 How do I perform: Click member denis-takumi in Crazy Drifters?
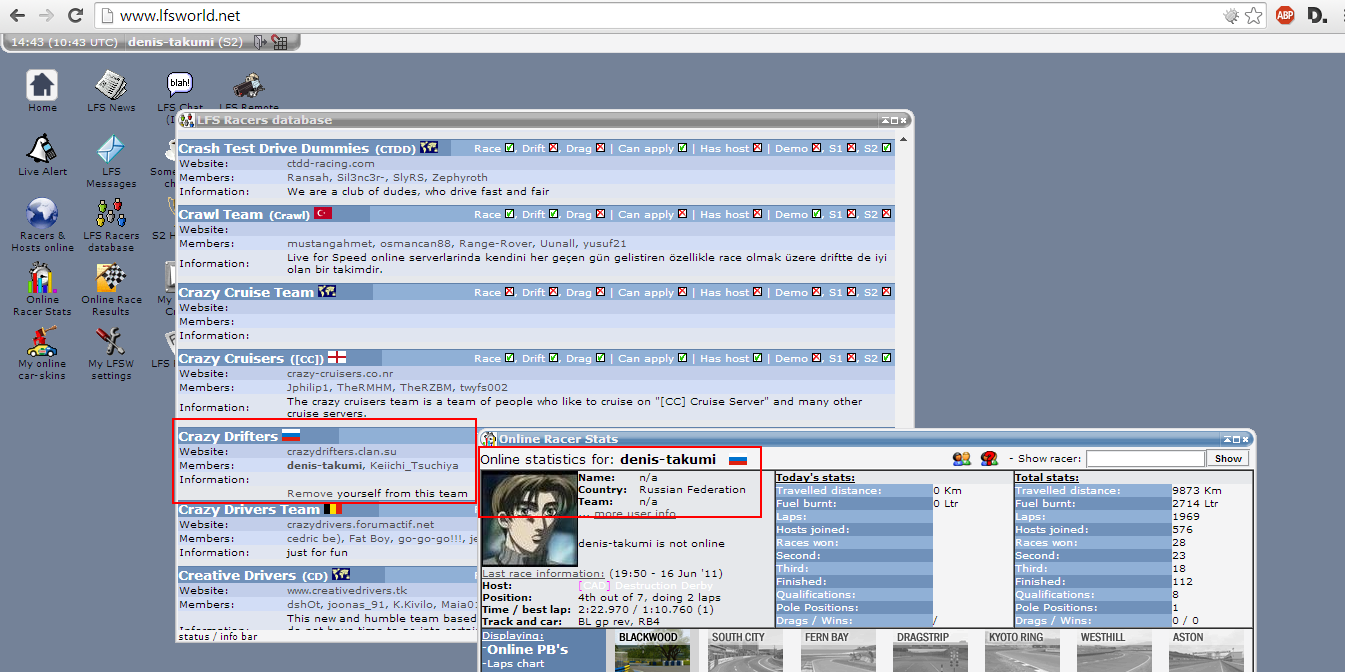point(325,465)
